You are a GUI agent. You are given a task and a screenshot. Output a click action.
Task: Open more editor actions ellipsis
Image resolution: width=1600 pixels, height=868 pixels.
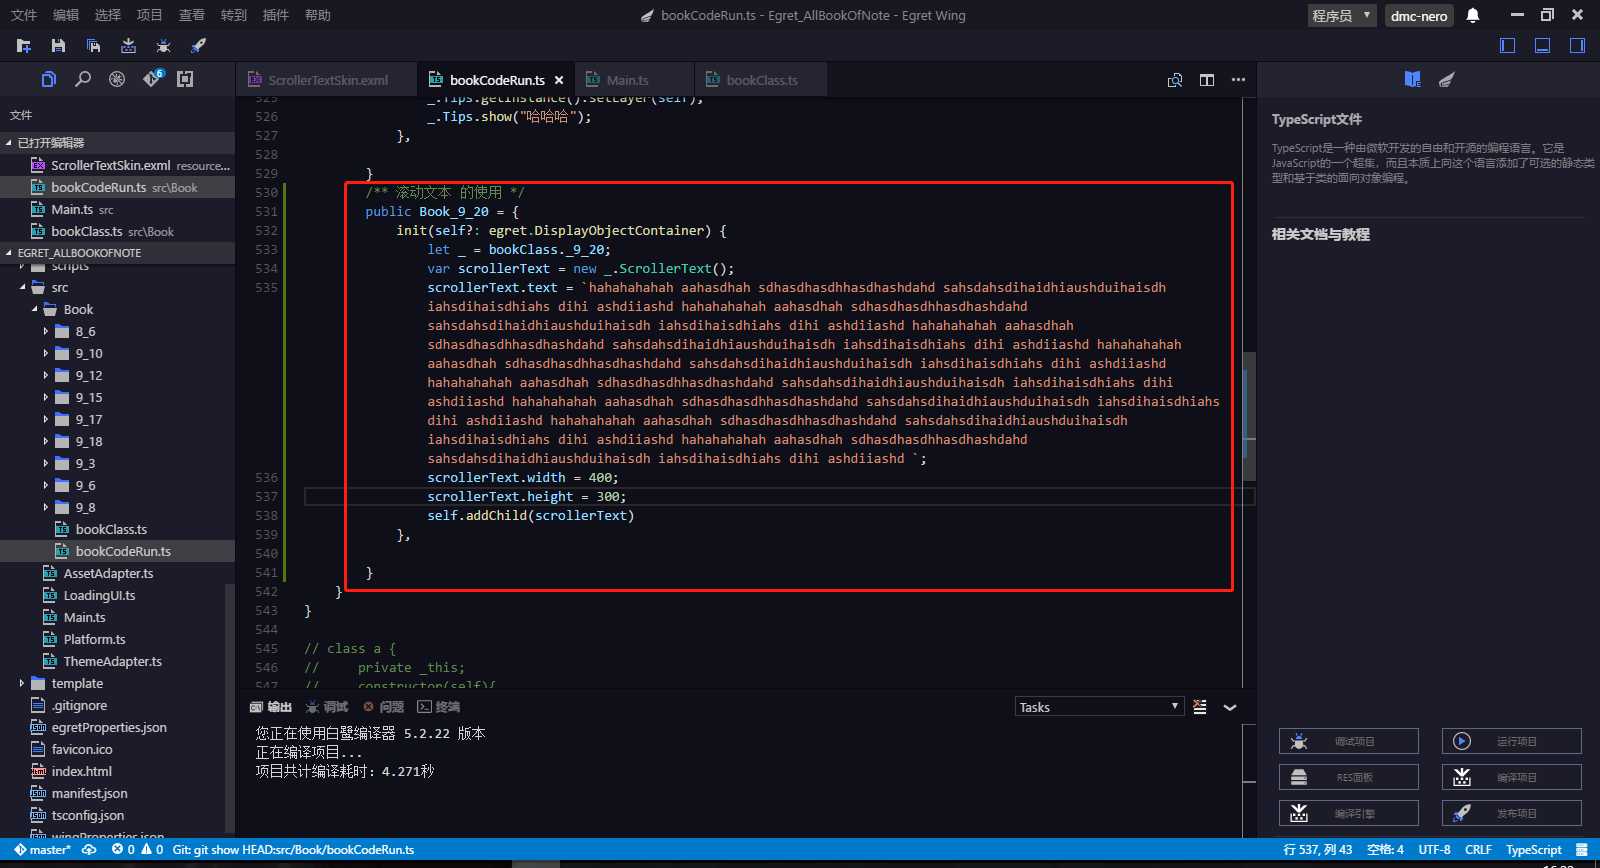(x=1238, y=80)
